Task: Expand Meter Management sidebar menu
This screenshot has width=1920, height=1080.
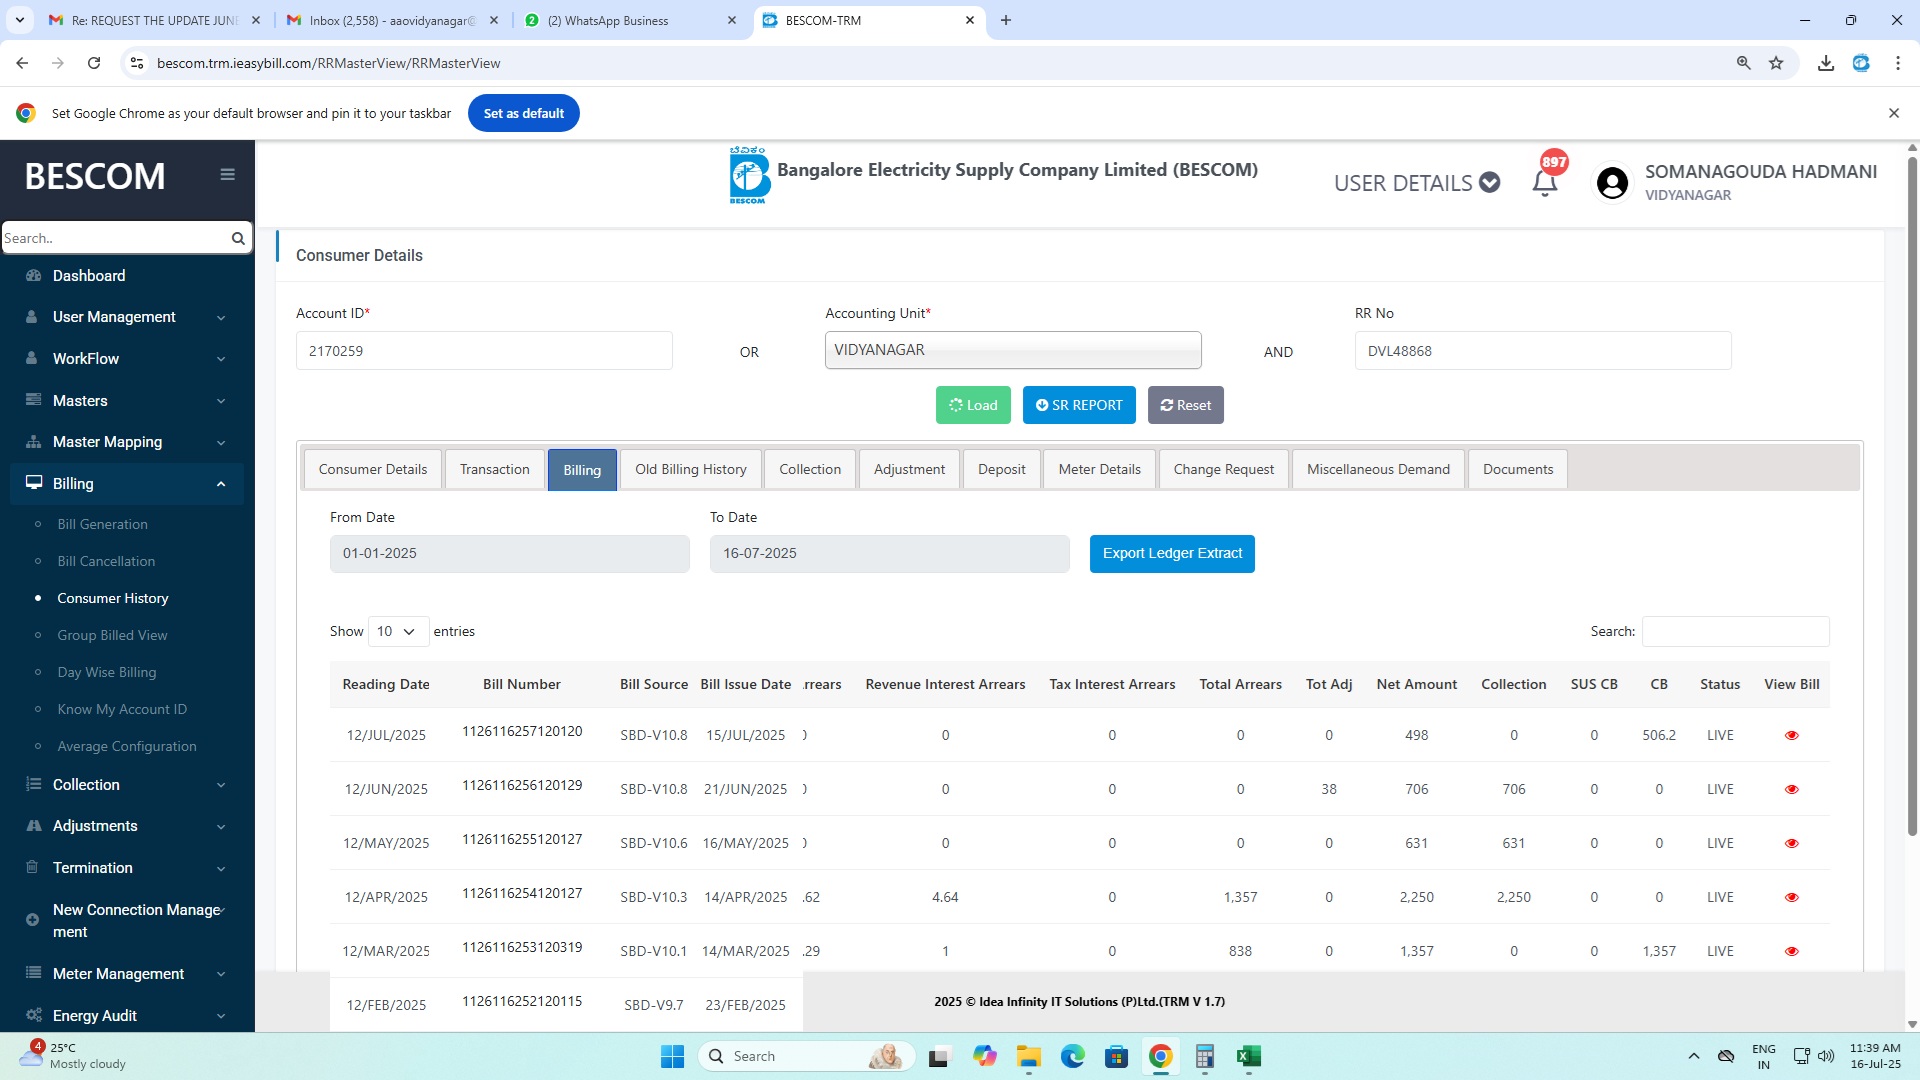Action: (127, 974)
